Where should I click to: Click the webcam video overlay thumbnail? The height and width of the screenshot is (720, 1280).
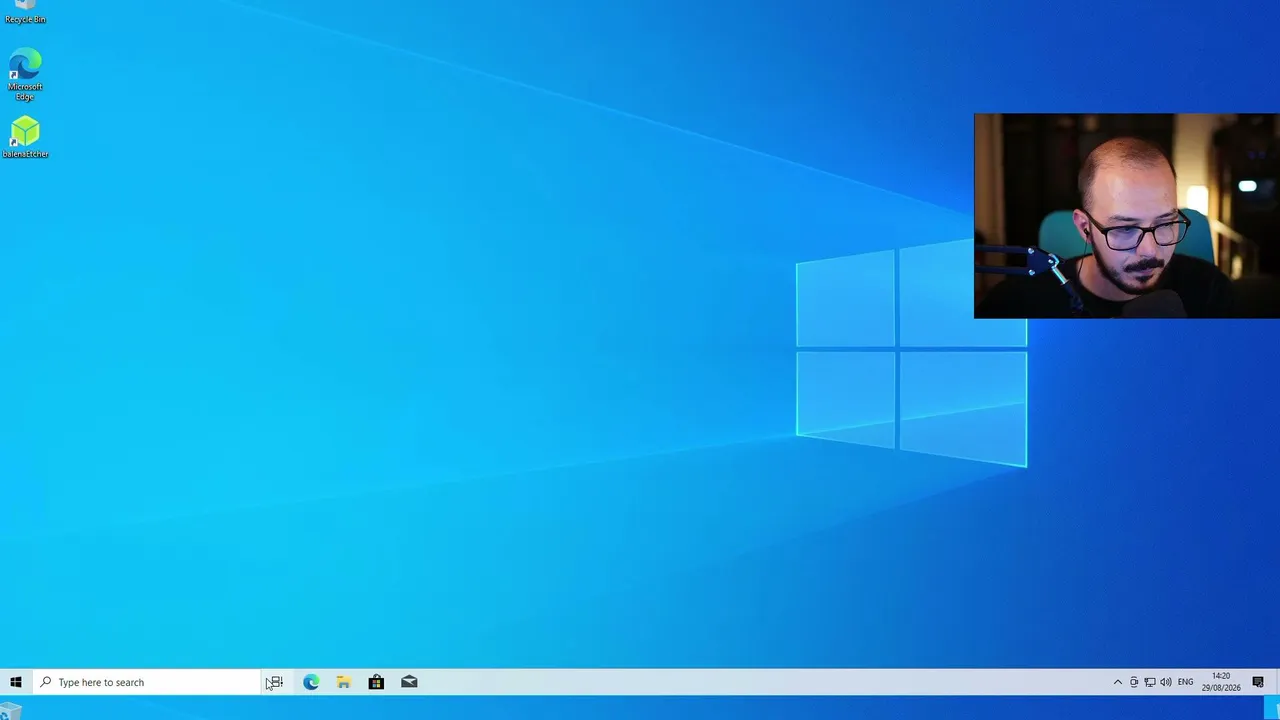1127,216
